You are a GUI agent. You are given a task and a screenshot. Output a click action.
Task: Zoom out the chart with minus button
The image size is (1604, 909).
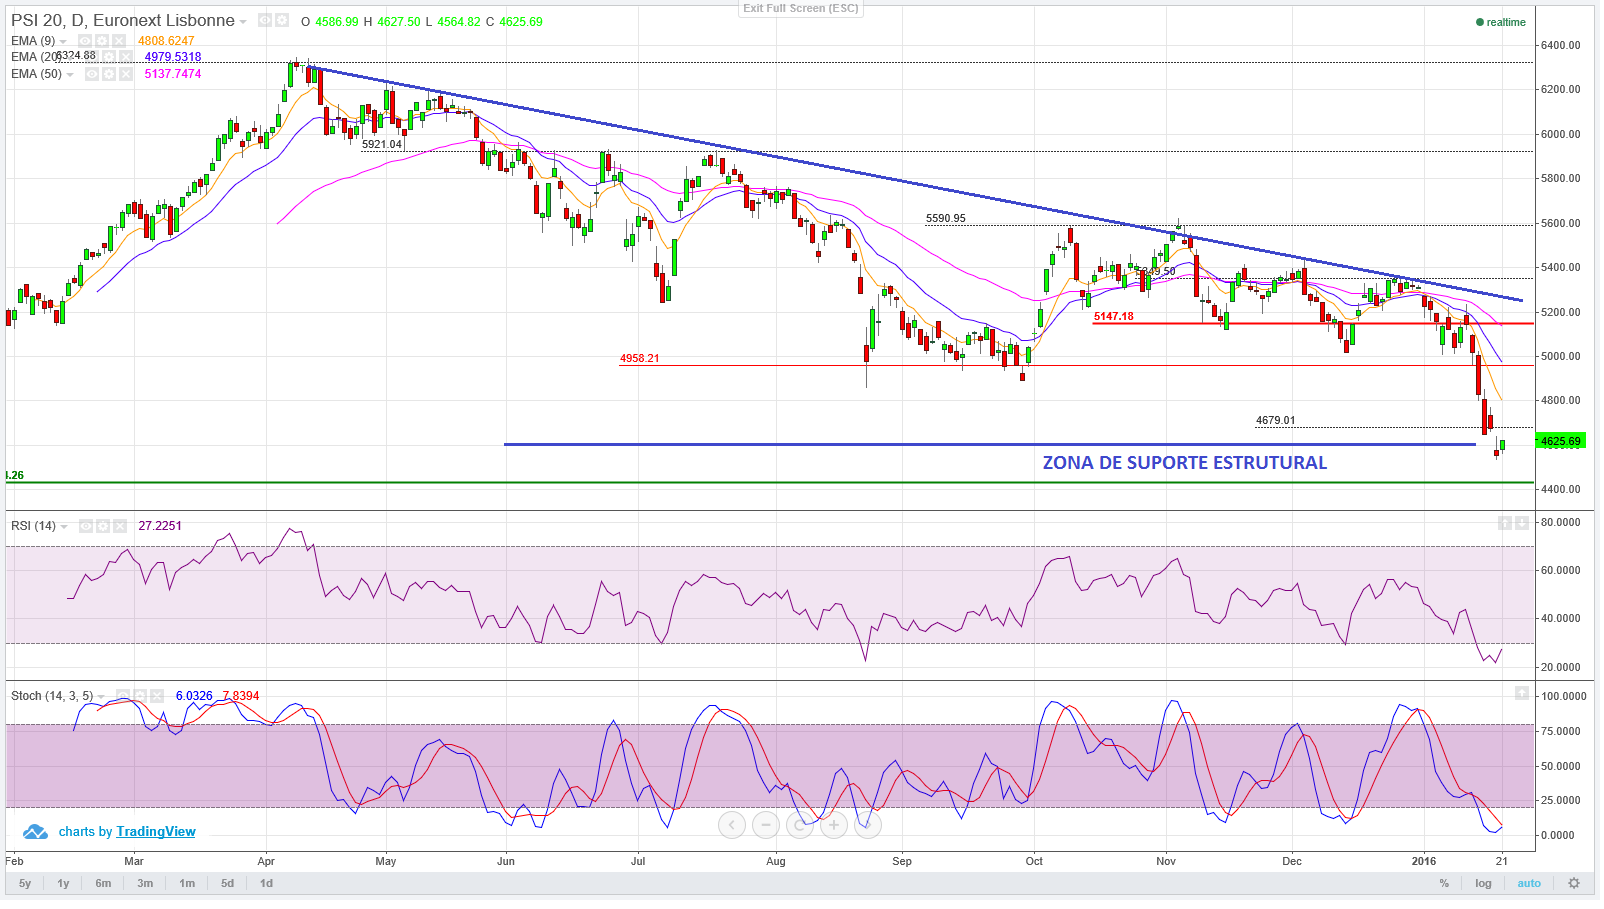coord(766,825)
